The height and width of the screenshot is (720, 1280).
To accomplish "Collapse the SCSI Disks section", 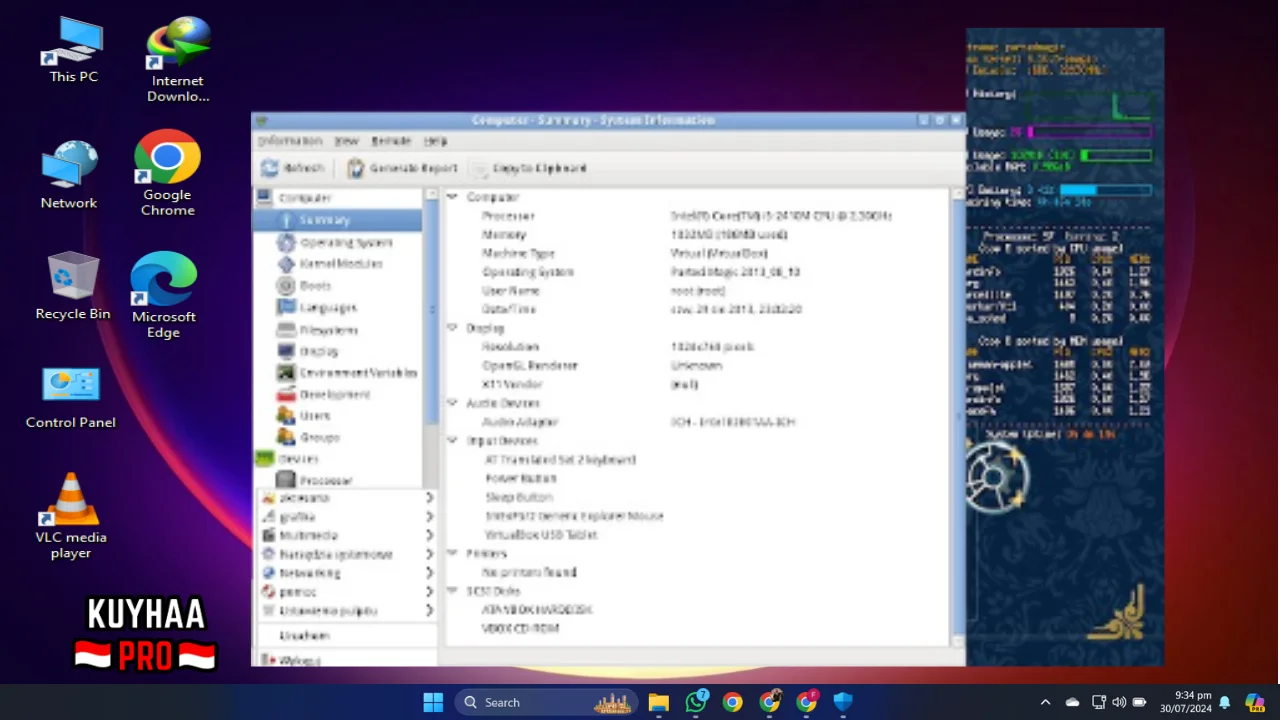I will point(452,591).
